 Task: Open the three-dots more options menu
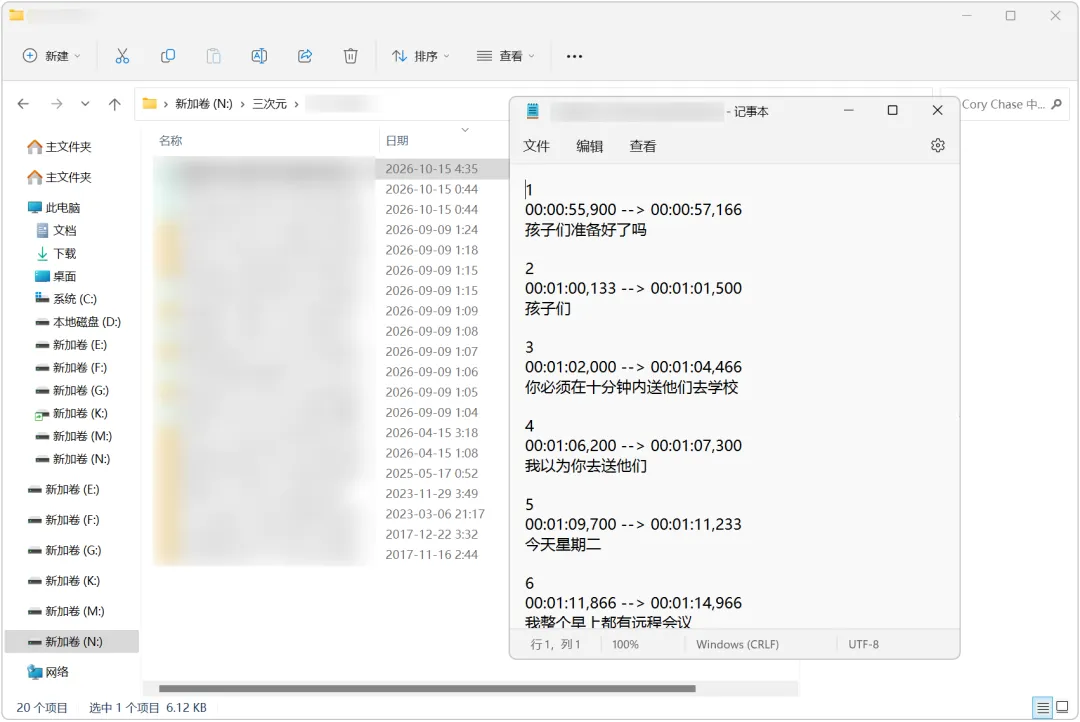click(574, 56)
